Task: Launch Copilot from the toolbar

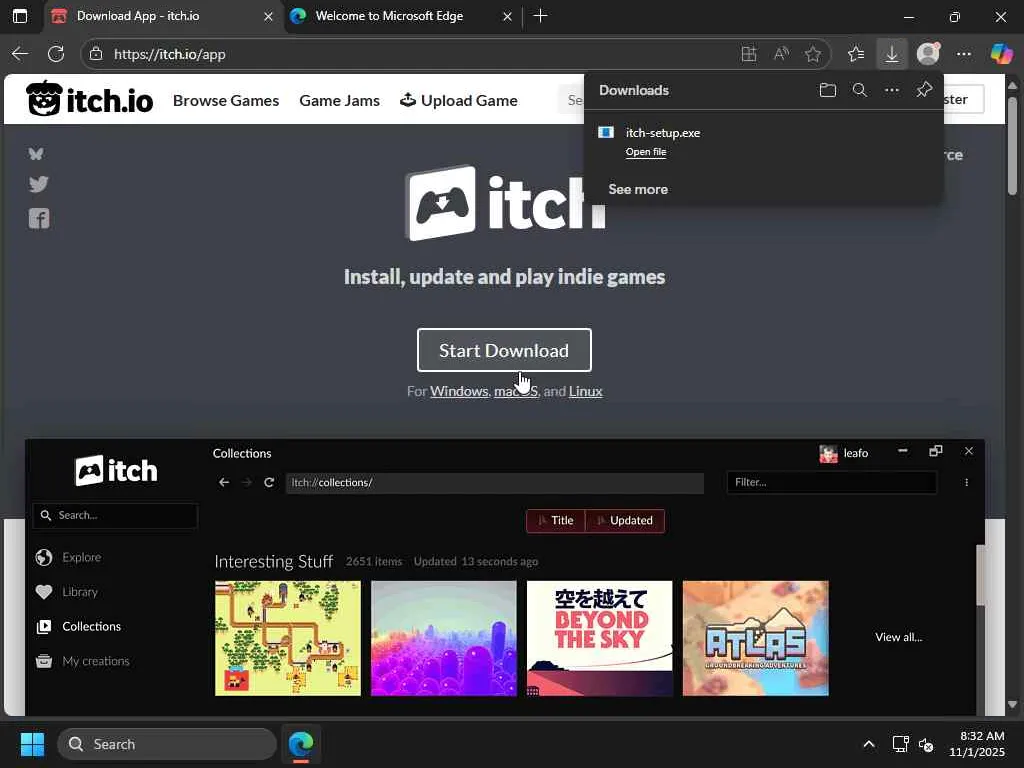Action: coord(1000,54)
